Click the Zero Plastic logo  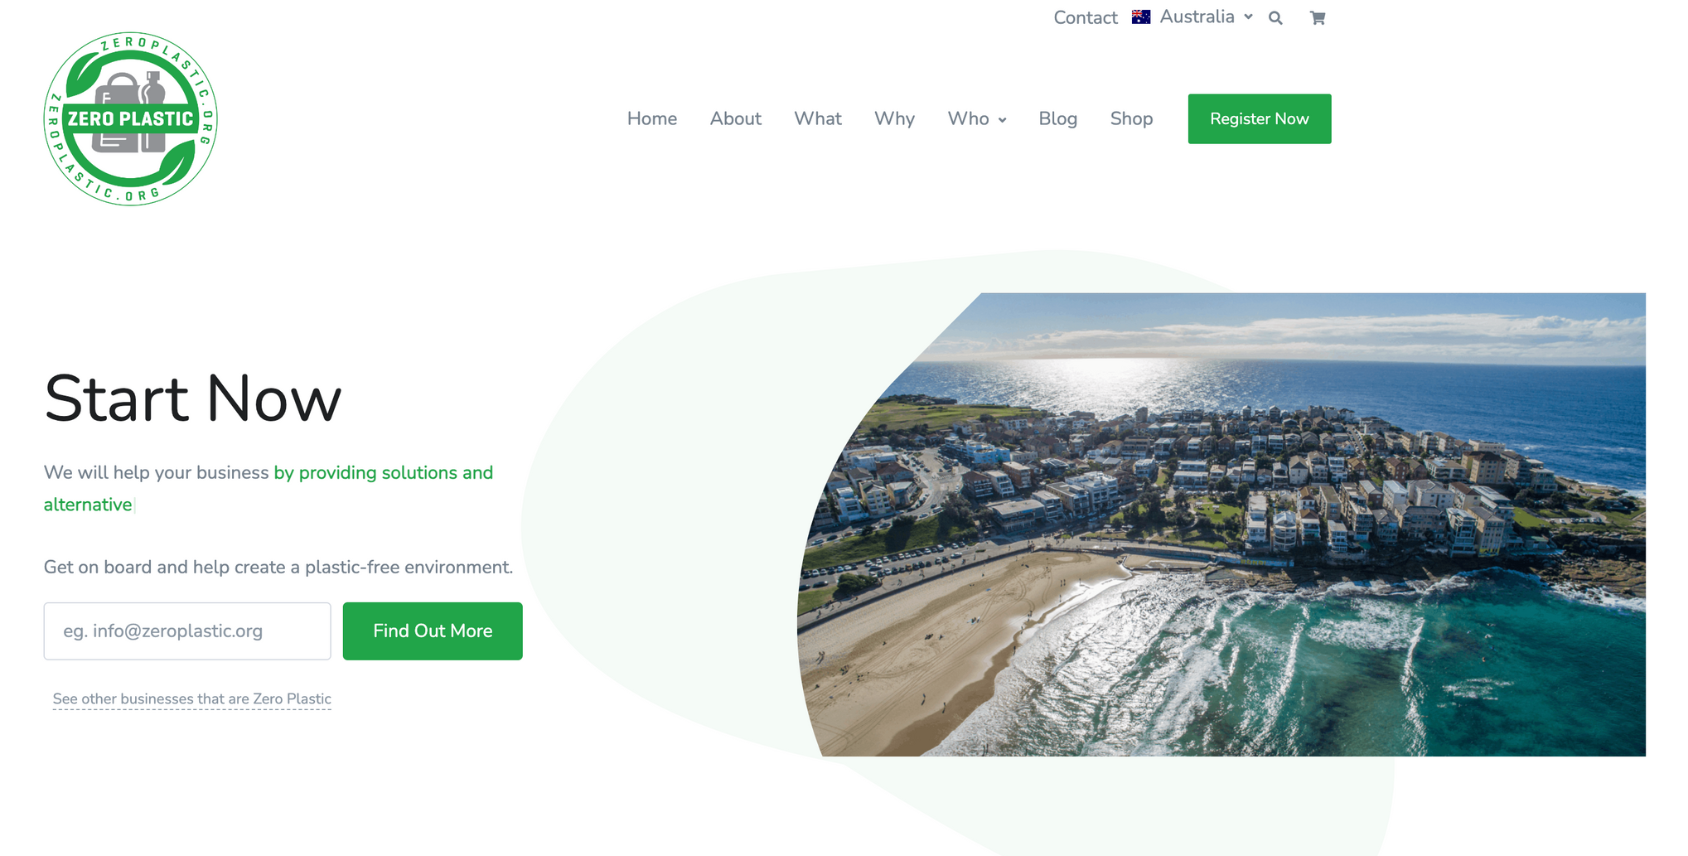[x=130, y=118]
